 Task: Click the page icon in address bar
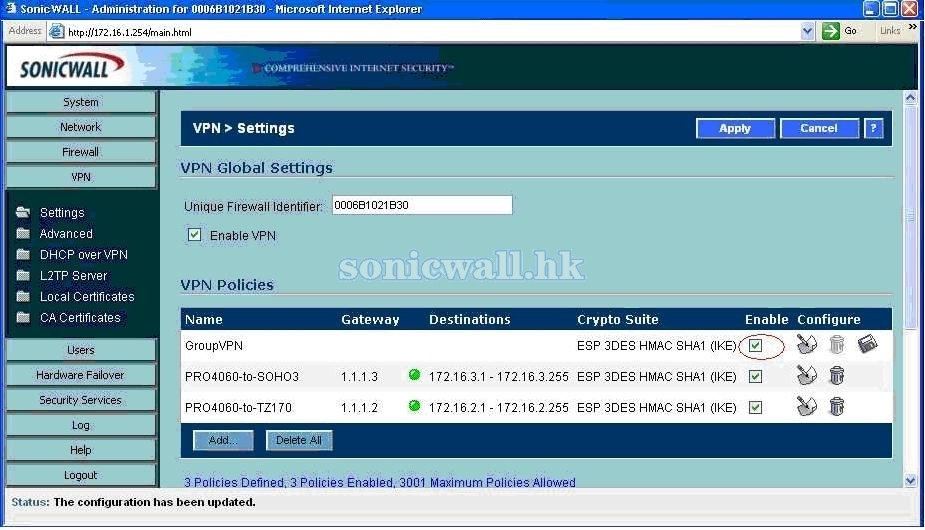56,31
